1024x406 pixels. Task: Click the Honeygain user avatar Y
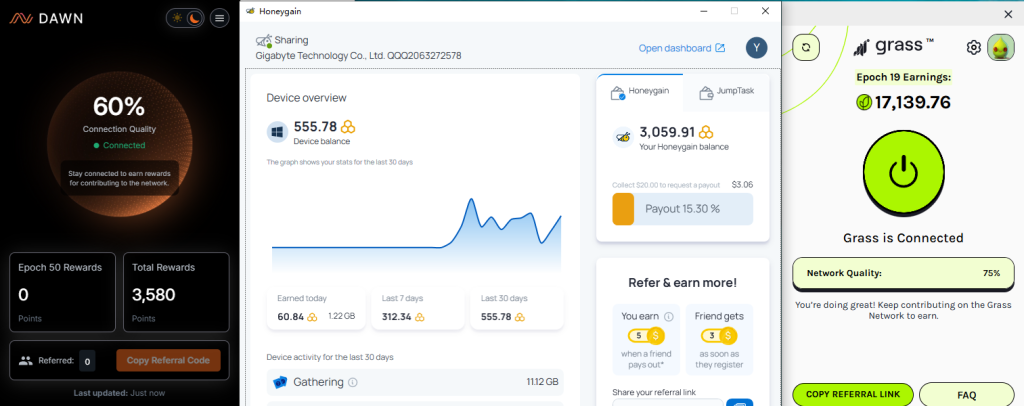(x=757, y=48)
